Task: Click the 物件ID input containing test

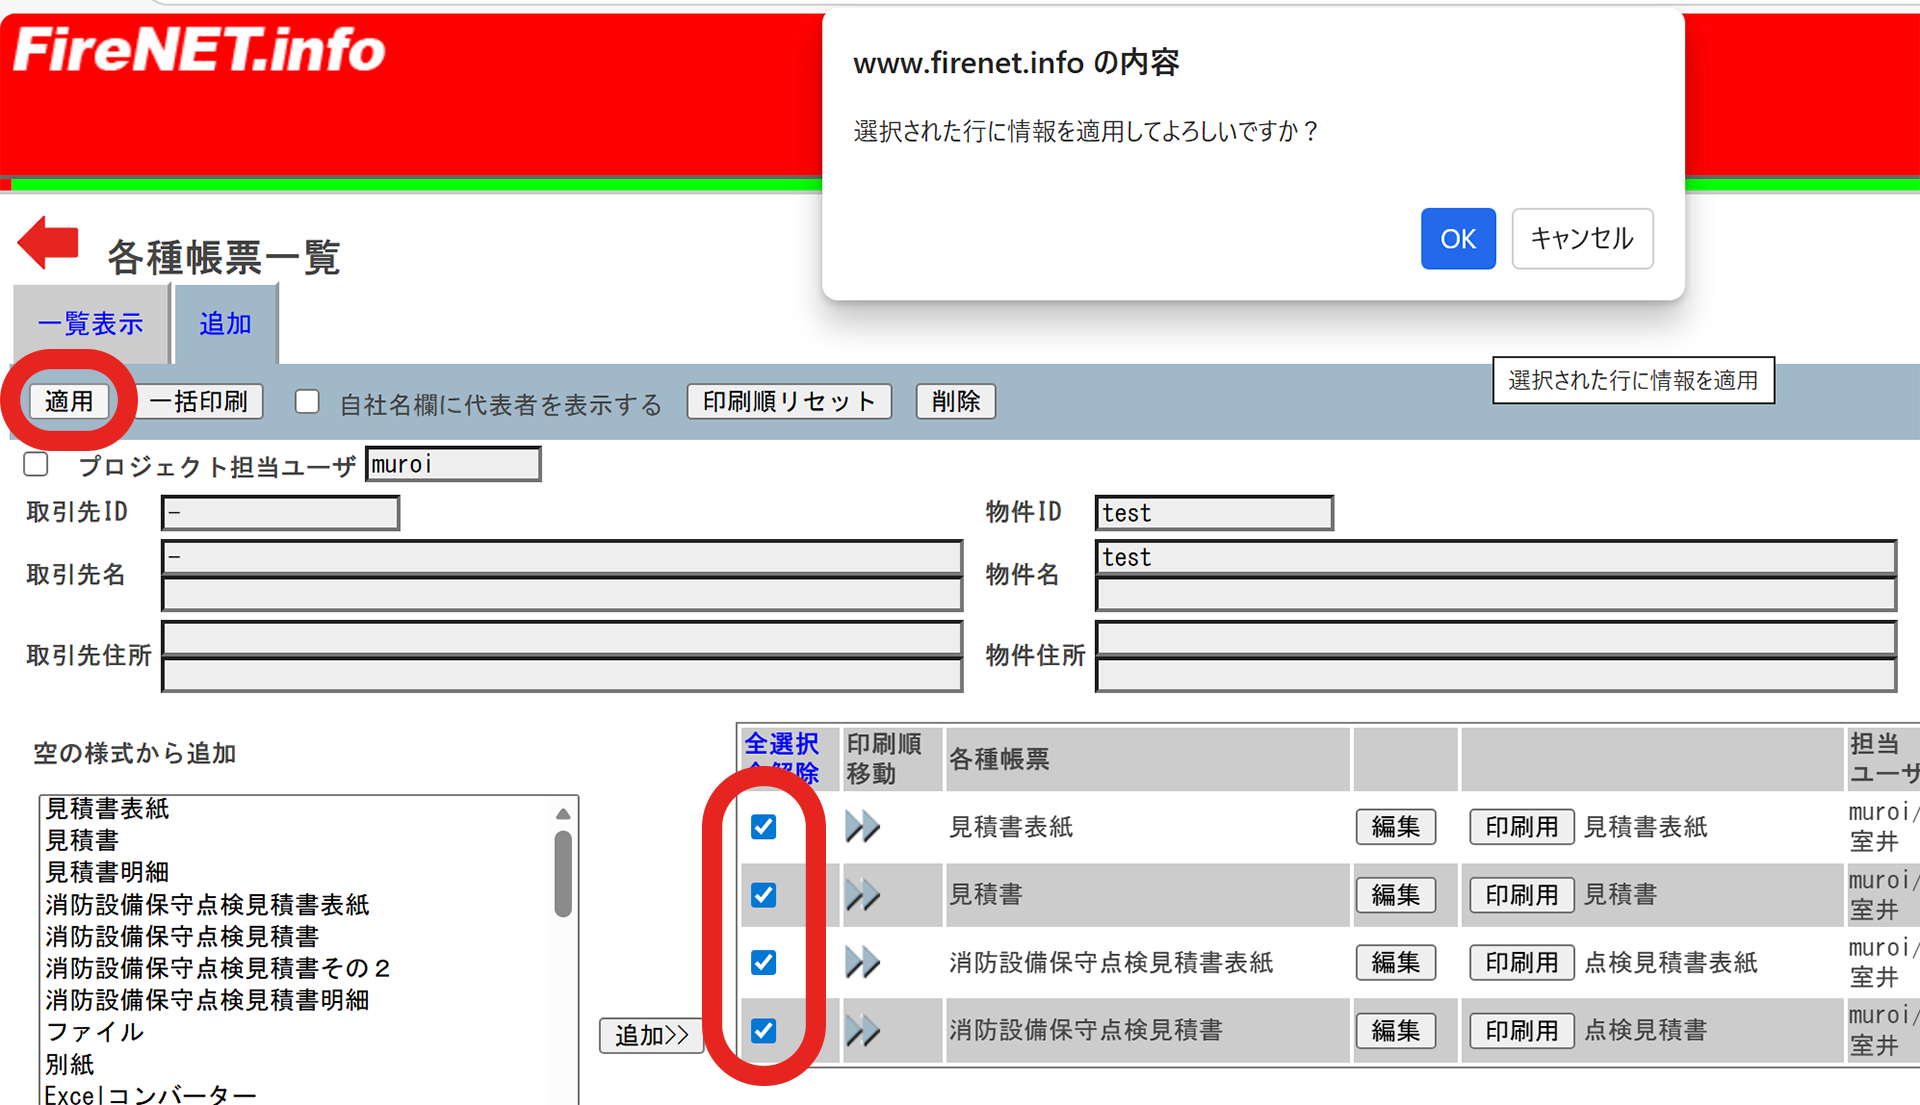Action: [1213, 512]
